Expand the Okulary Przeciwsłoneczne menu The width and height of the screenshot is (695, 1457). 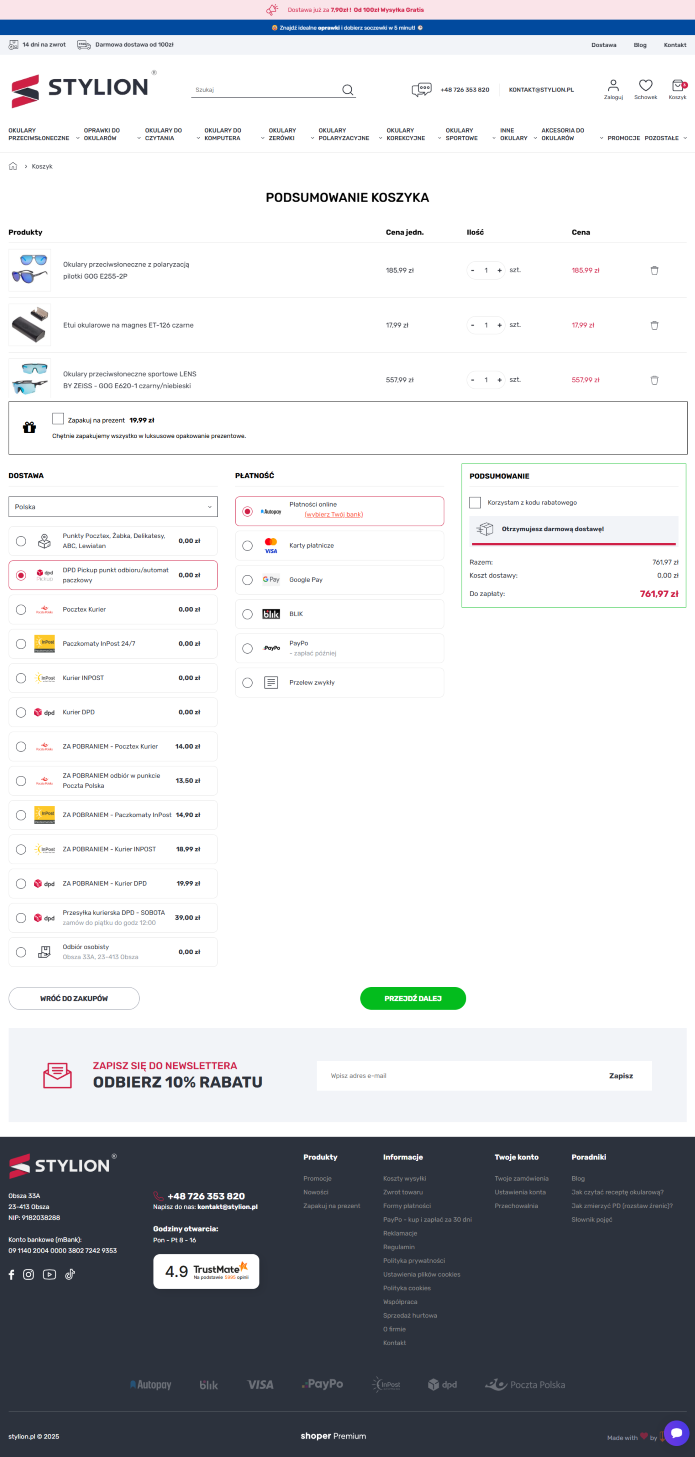tap(40, 134)
